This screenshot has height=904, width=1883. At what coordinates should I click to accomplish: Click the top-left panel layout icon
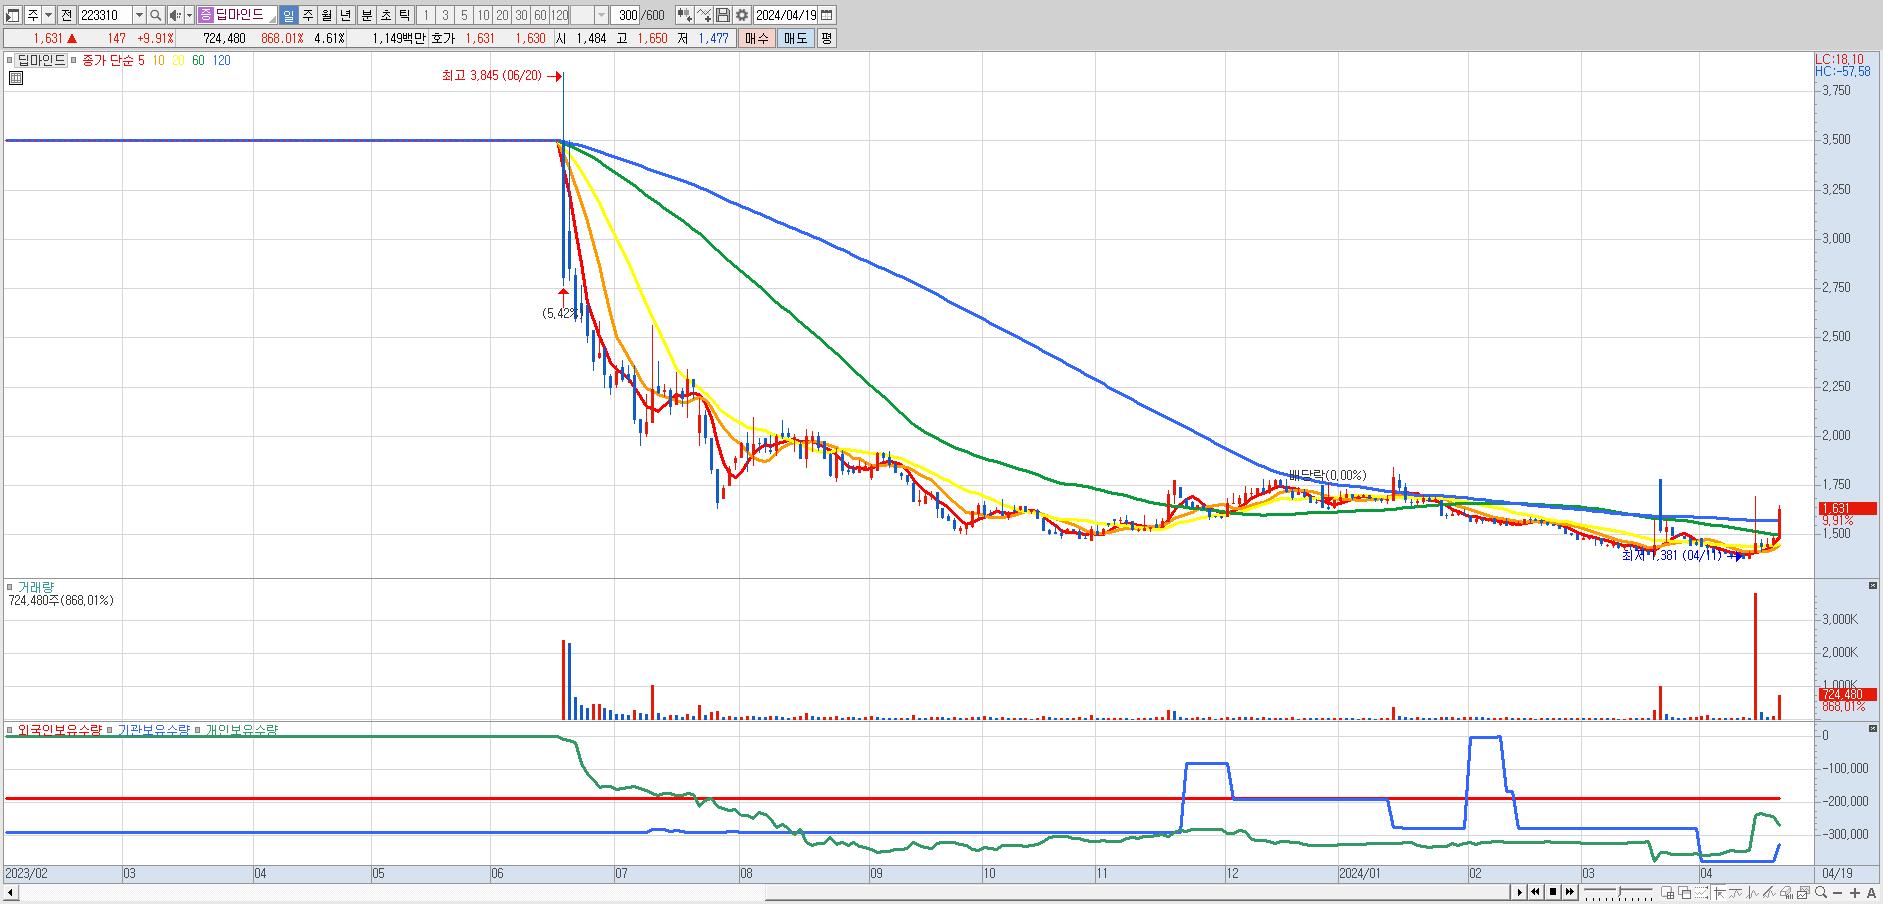(12, 15)
